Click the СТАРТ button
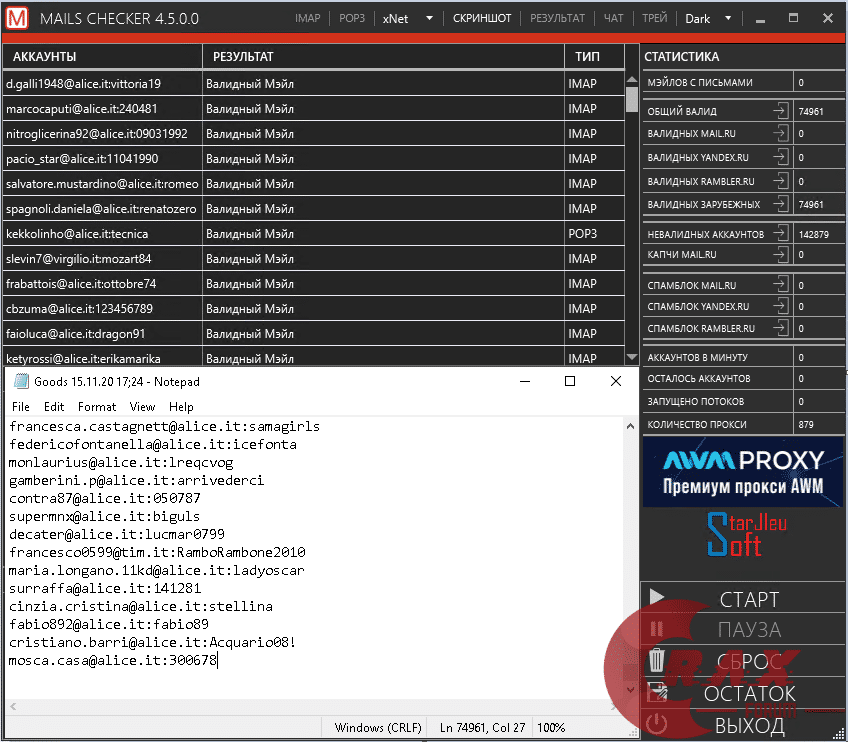This screenshot has height=742, width=848. (743, 598)
